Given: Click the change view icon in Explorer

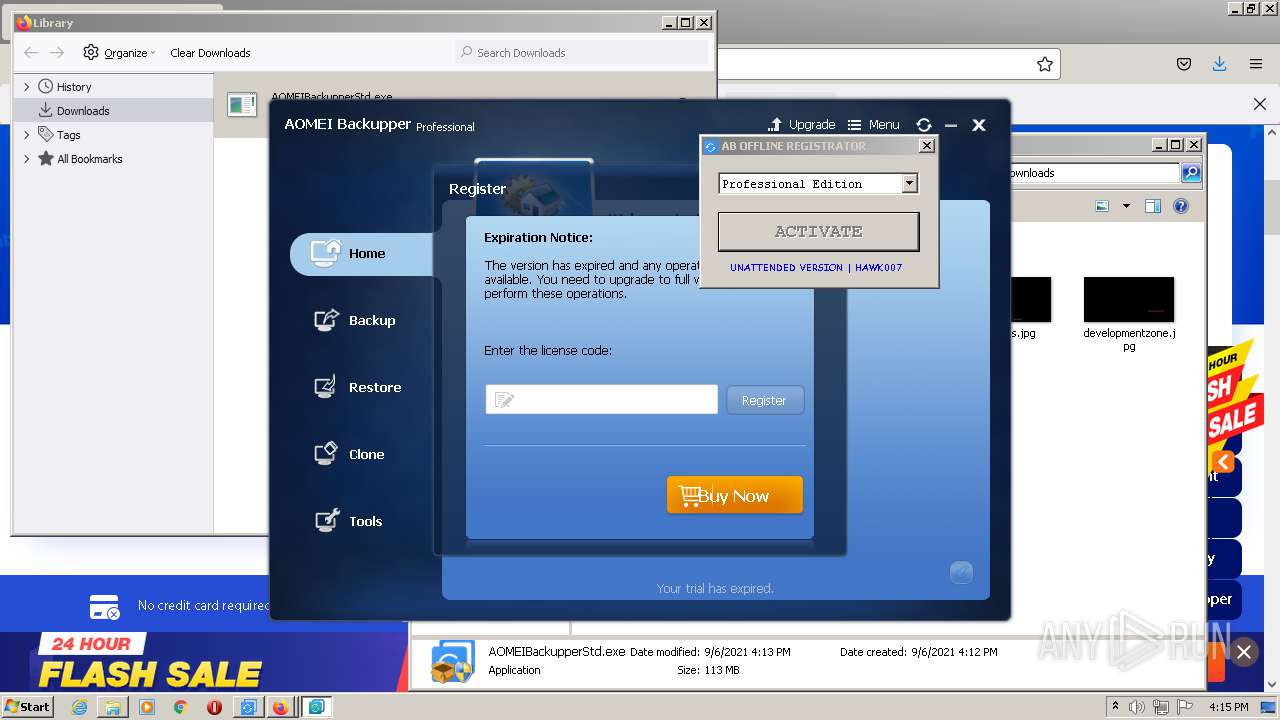Looking at the screenshot, I should (x=1102, y=206).
